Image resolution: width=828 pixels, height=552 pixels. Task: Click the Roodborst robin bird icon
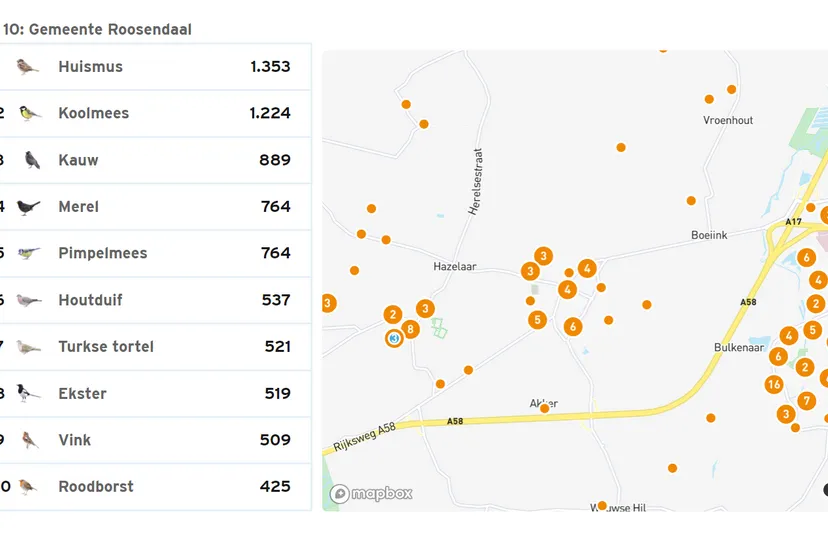pos(29,487)
